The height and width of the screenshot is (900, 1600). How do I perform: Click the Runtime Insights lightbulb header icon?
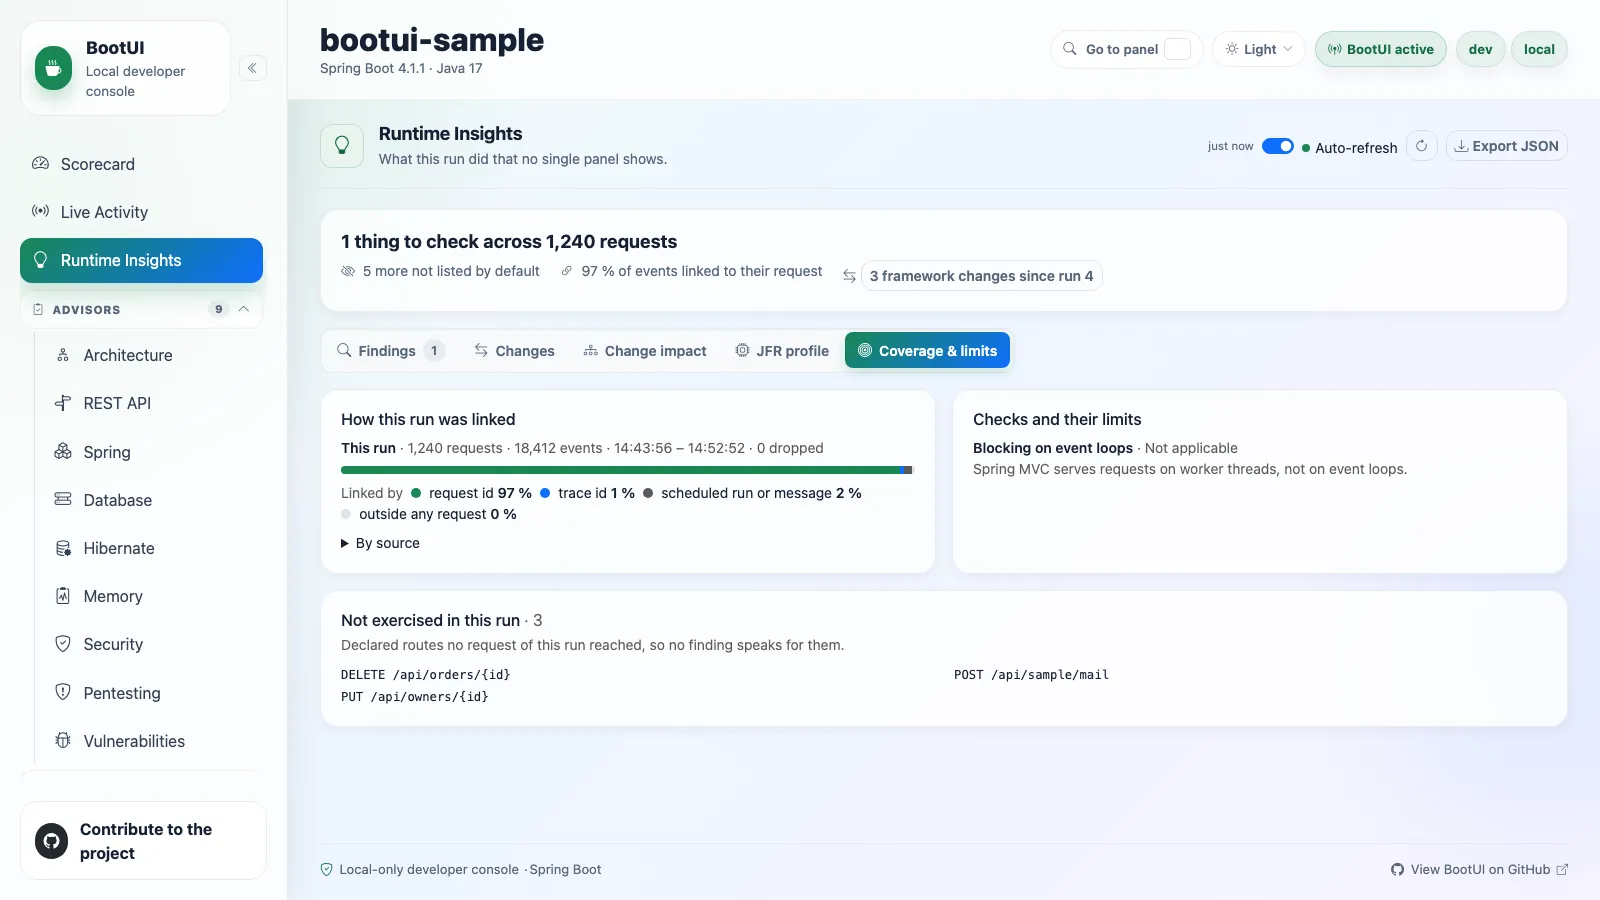(x=342, y=146)
